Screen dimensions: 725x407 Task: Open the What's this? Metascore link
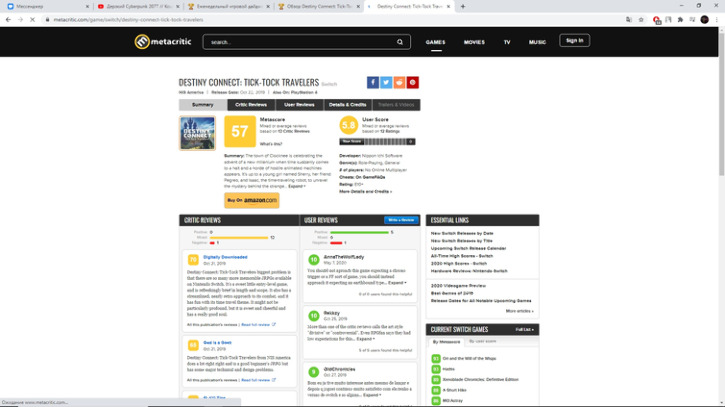tap(271, 144)
